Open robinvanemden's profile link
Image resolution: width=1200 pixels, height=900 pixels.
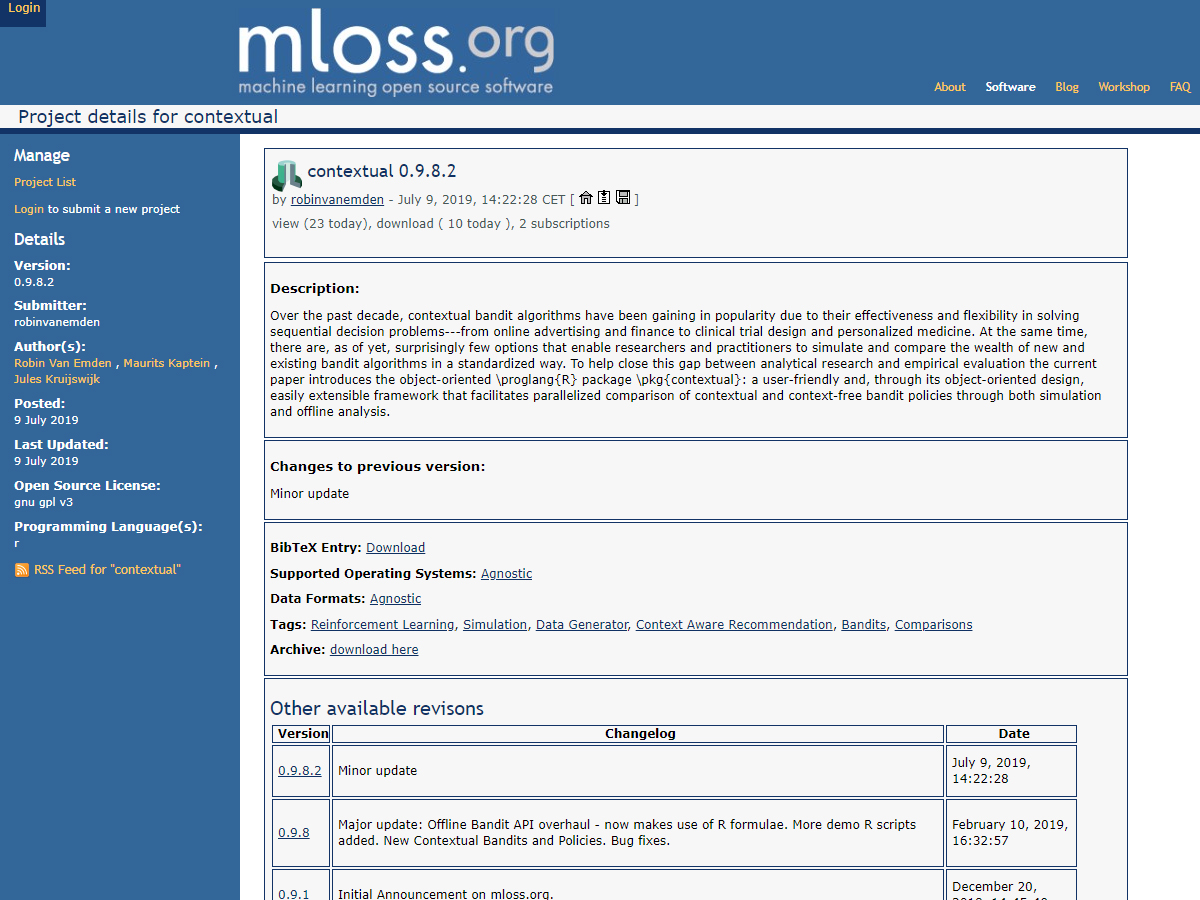click(x=337, y=199)
